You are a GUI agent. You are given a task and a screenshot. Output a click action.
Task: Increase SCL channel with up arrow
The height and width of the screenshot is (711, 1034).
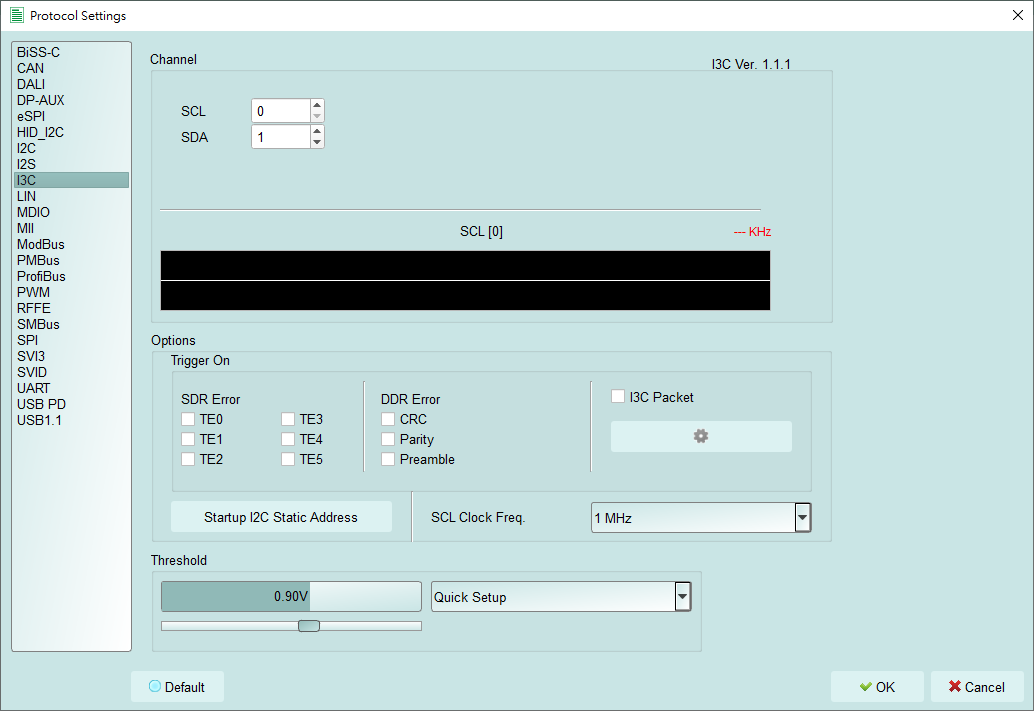click(317, 105)
